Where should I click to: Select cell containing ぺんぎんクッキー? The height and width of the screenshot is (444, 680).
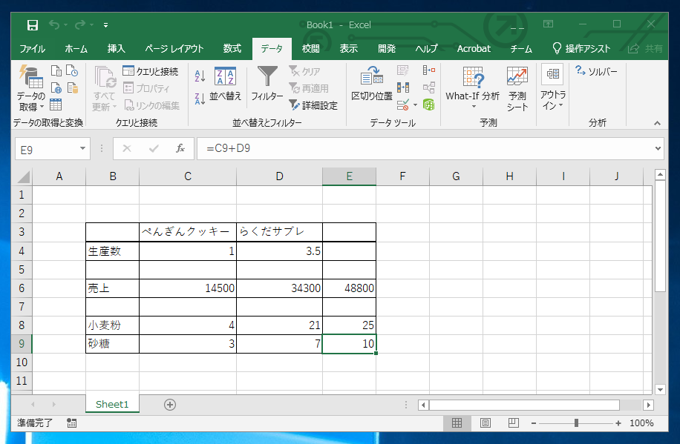point(188,232)
